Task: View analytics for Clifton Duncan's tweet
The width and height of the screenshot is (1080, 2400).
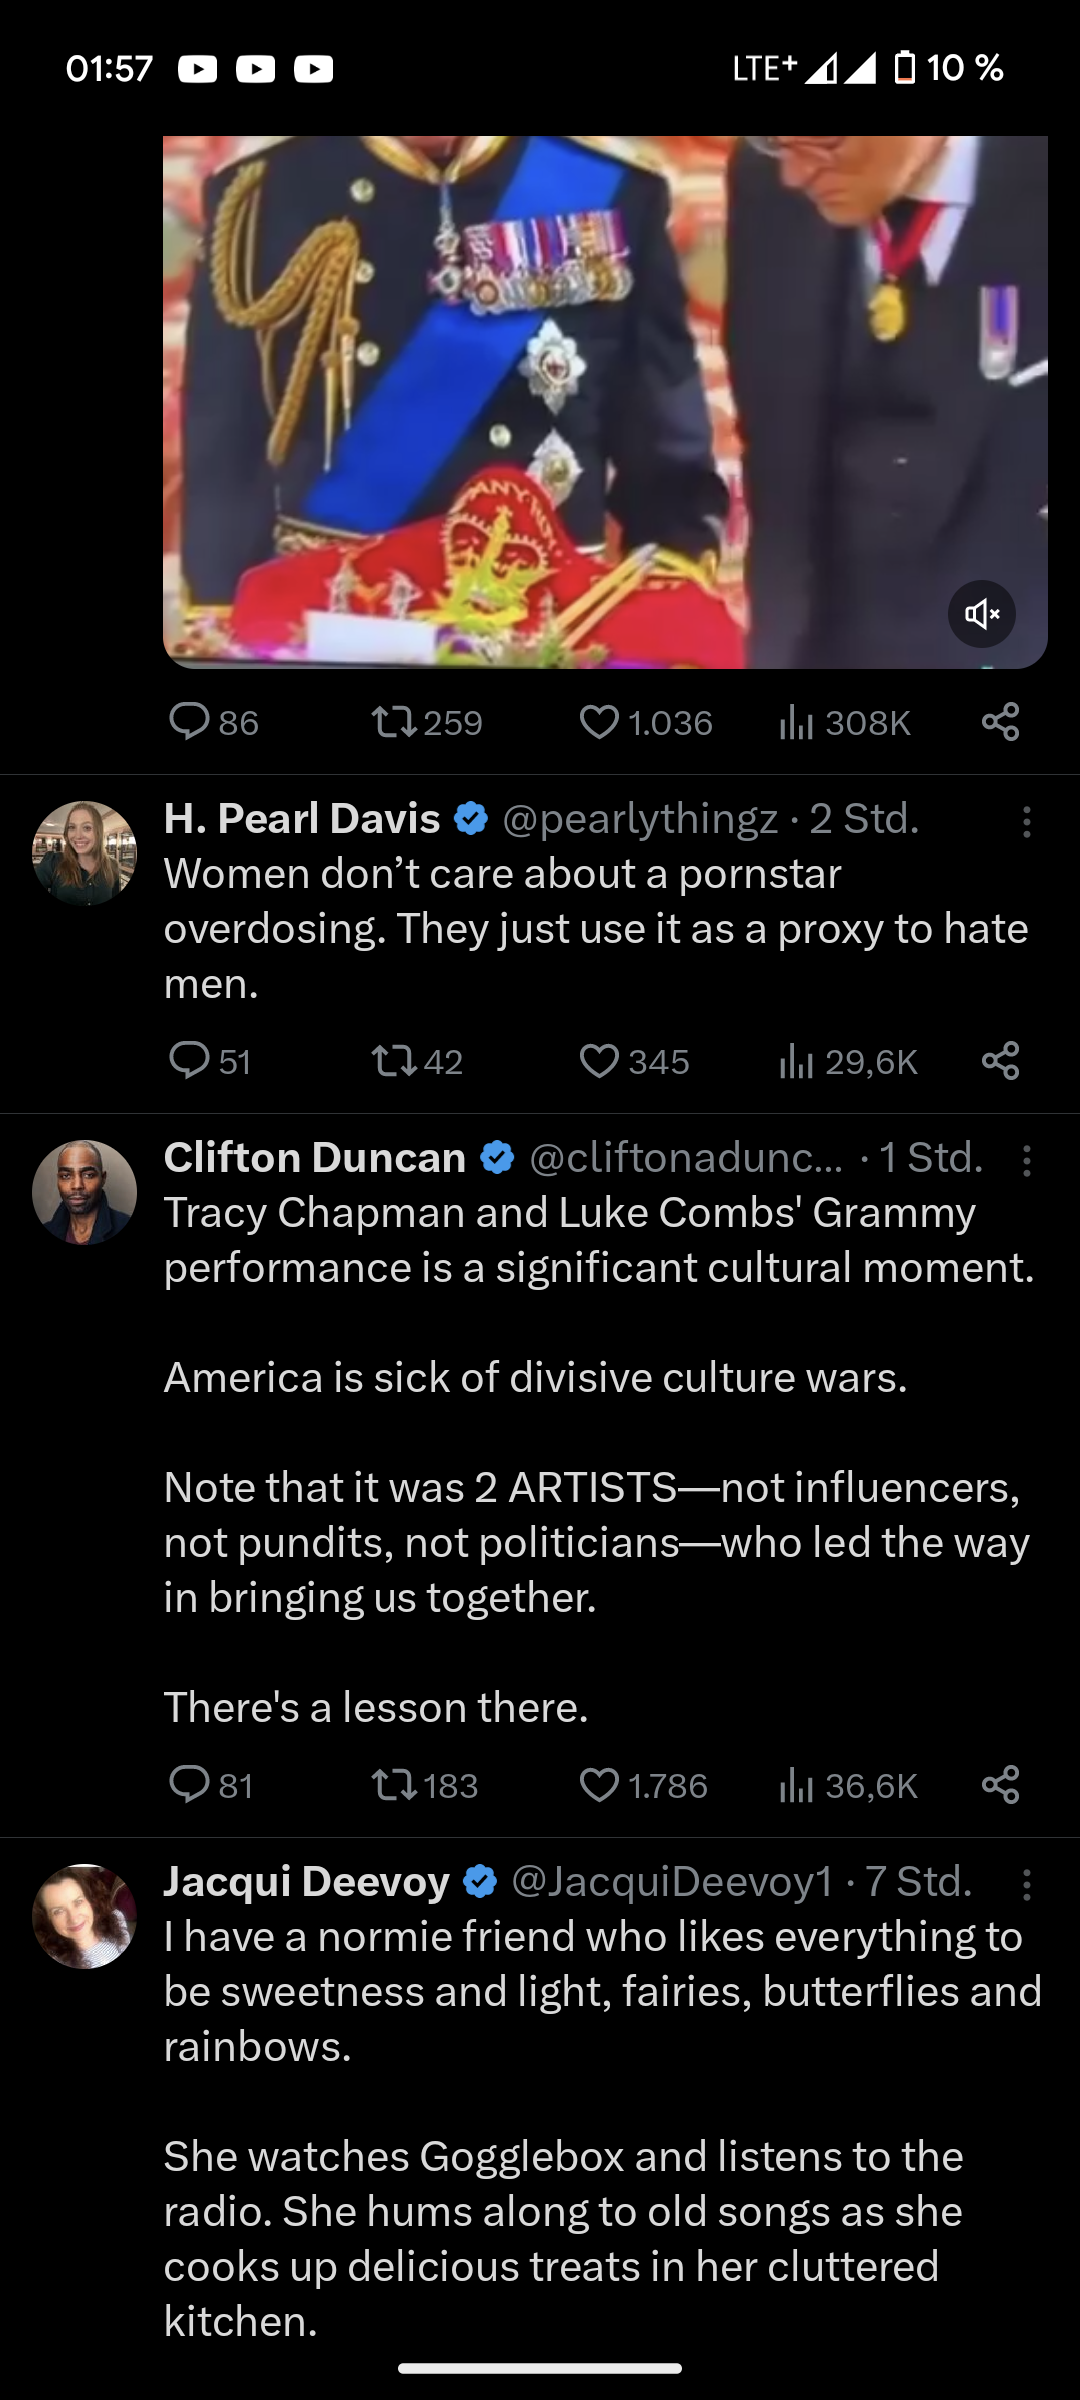Action: click(x=796, y=1785)
